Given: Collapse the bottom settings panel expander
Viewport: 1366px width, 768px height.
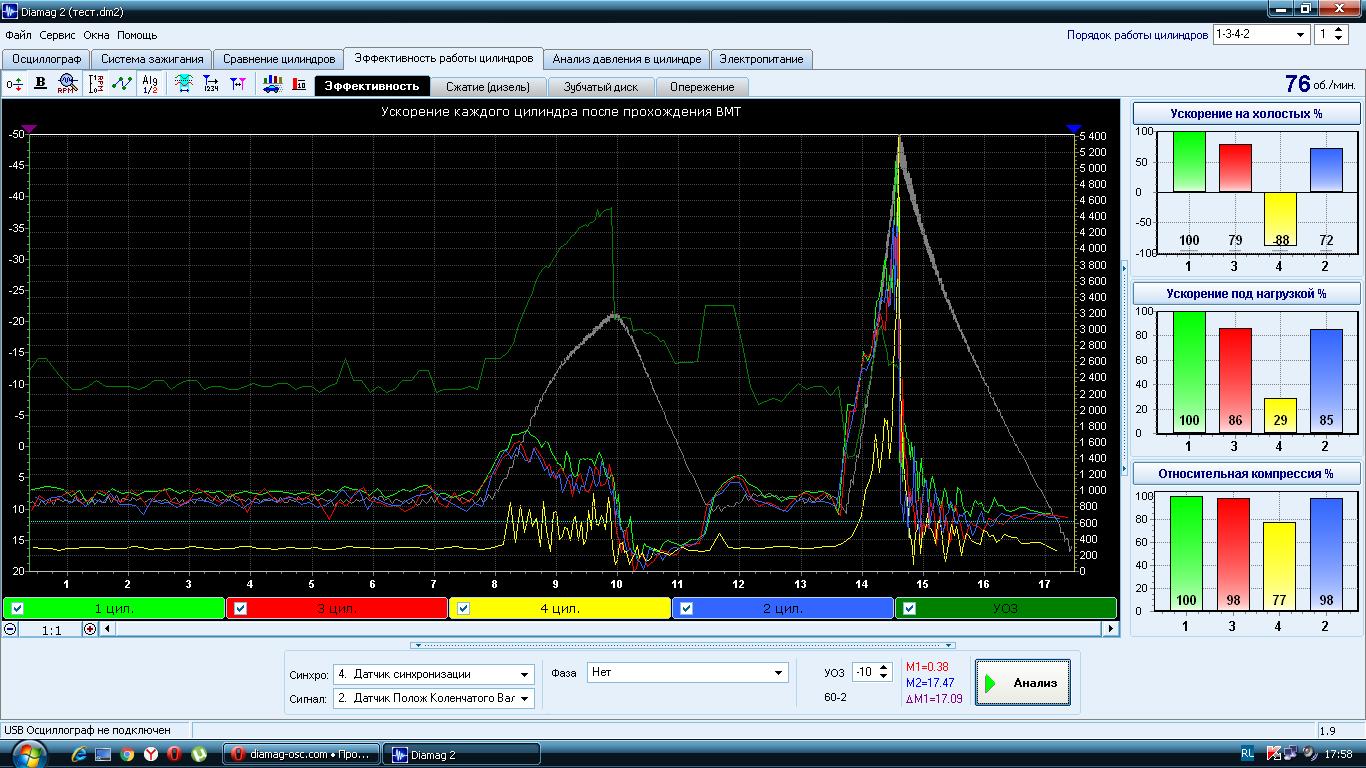Looking at the screenshot, I should [x=683, y=645].
